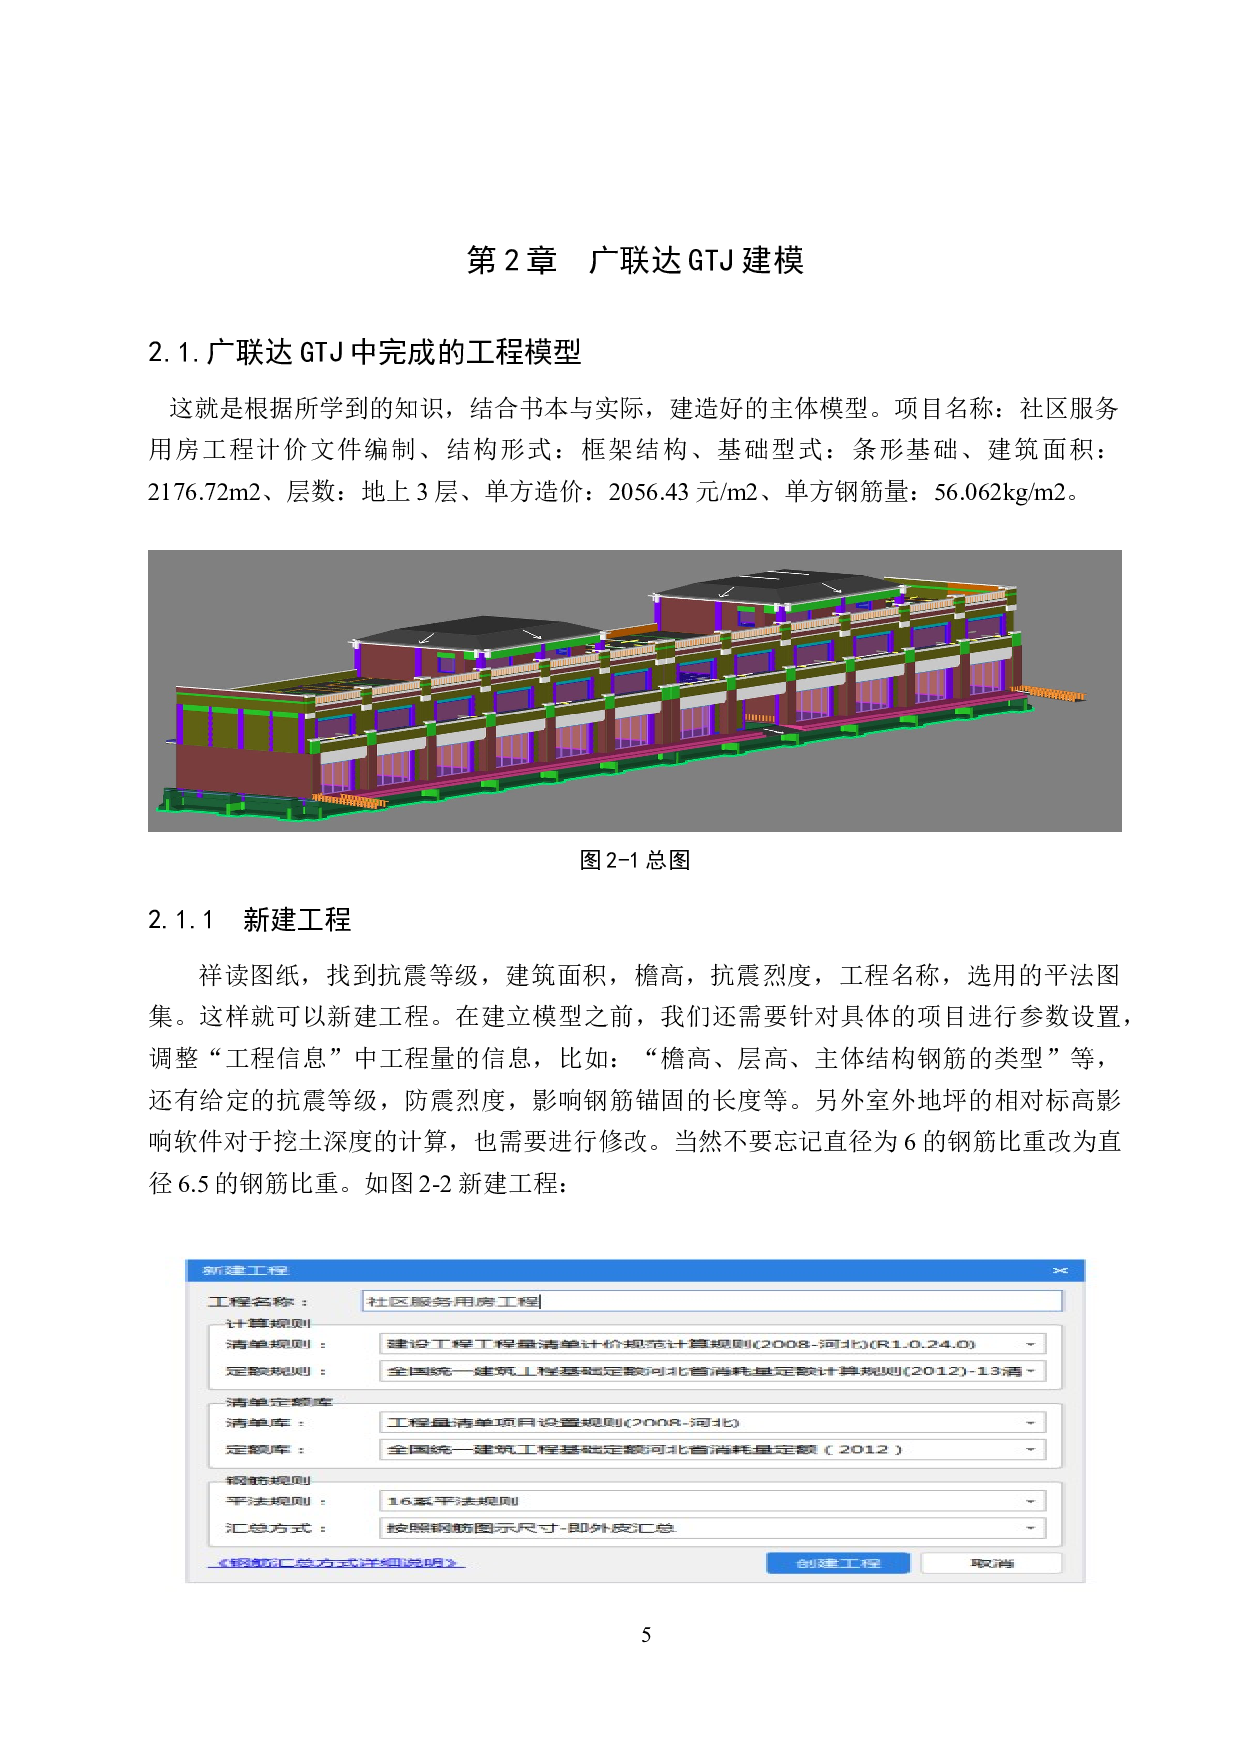
Task: Expand the 定额库 combo box
Action: tap(712, 1449)
